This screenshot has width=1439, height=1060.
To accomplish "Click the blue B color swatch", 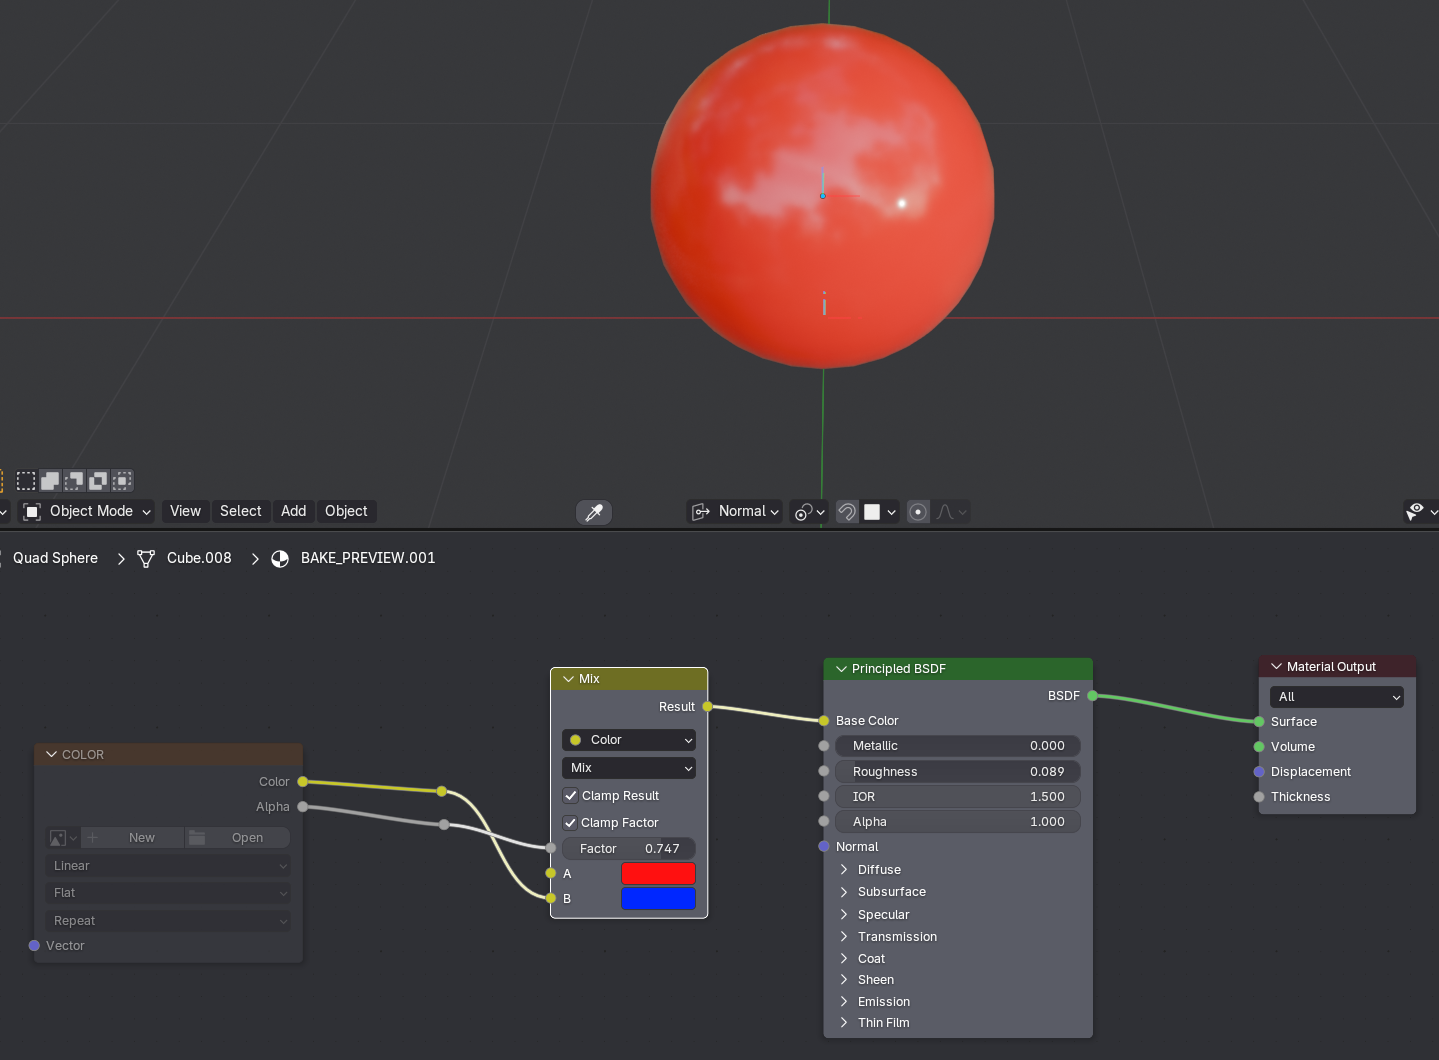I will click(658, 899).
